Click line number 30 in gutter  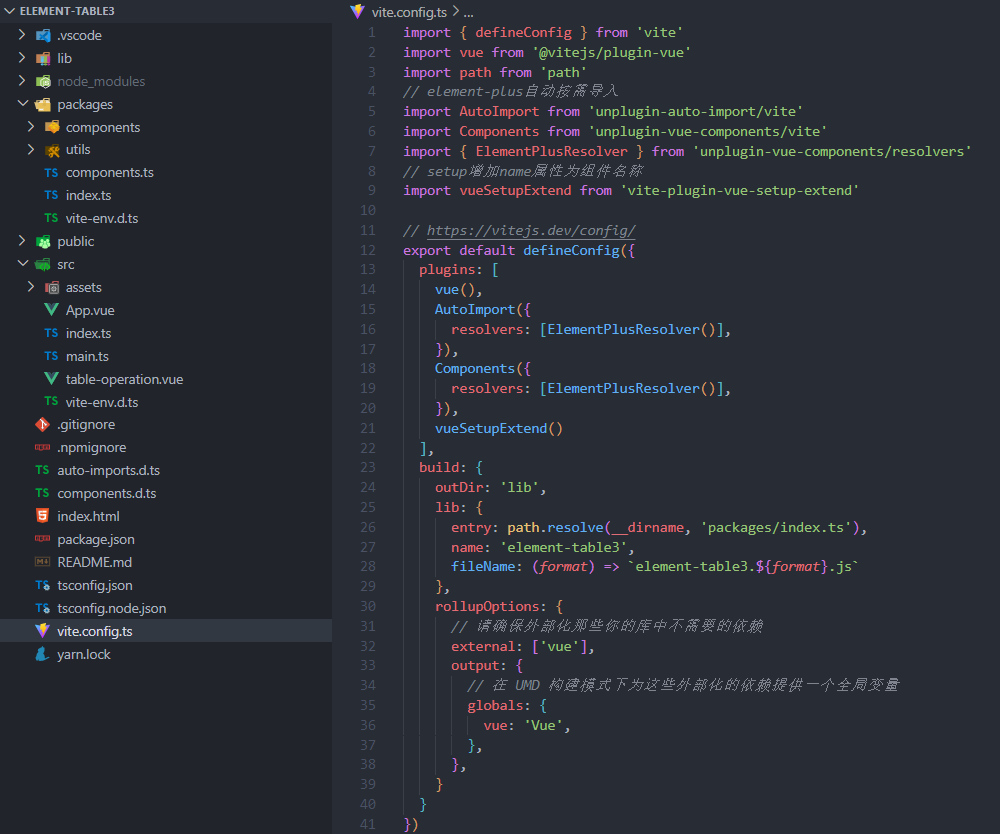click(368, 606)
